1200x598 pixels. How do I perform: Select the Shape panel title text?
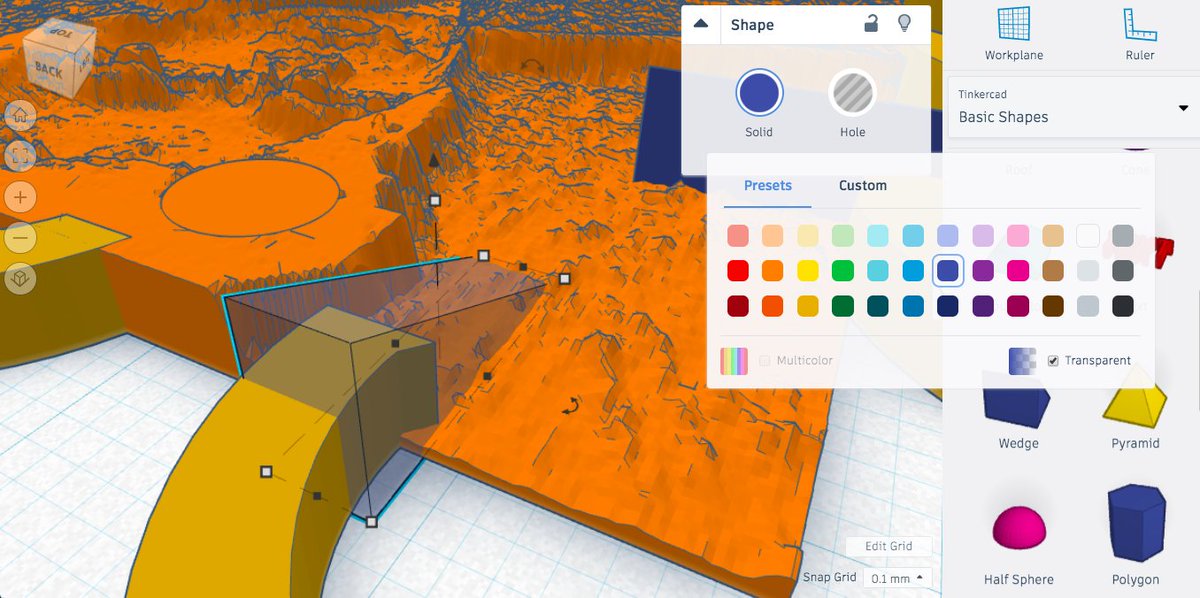click(752, 24)
